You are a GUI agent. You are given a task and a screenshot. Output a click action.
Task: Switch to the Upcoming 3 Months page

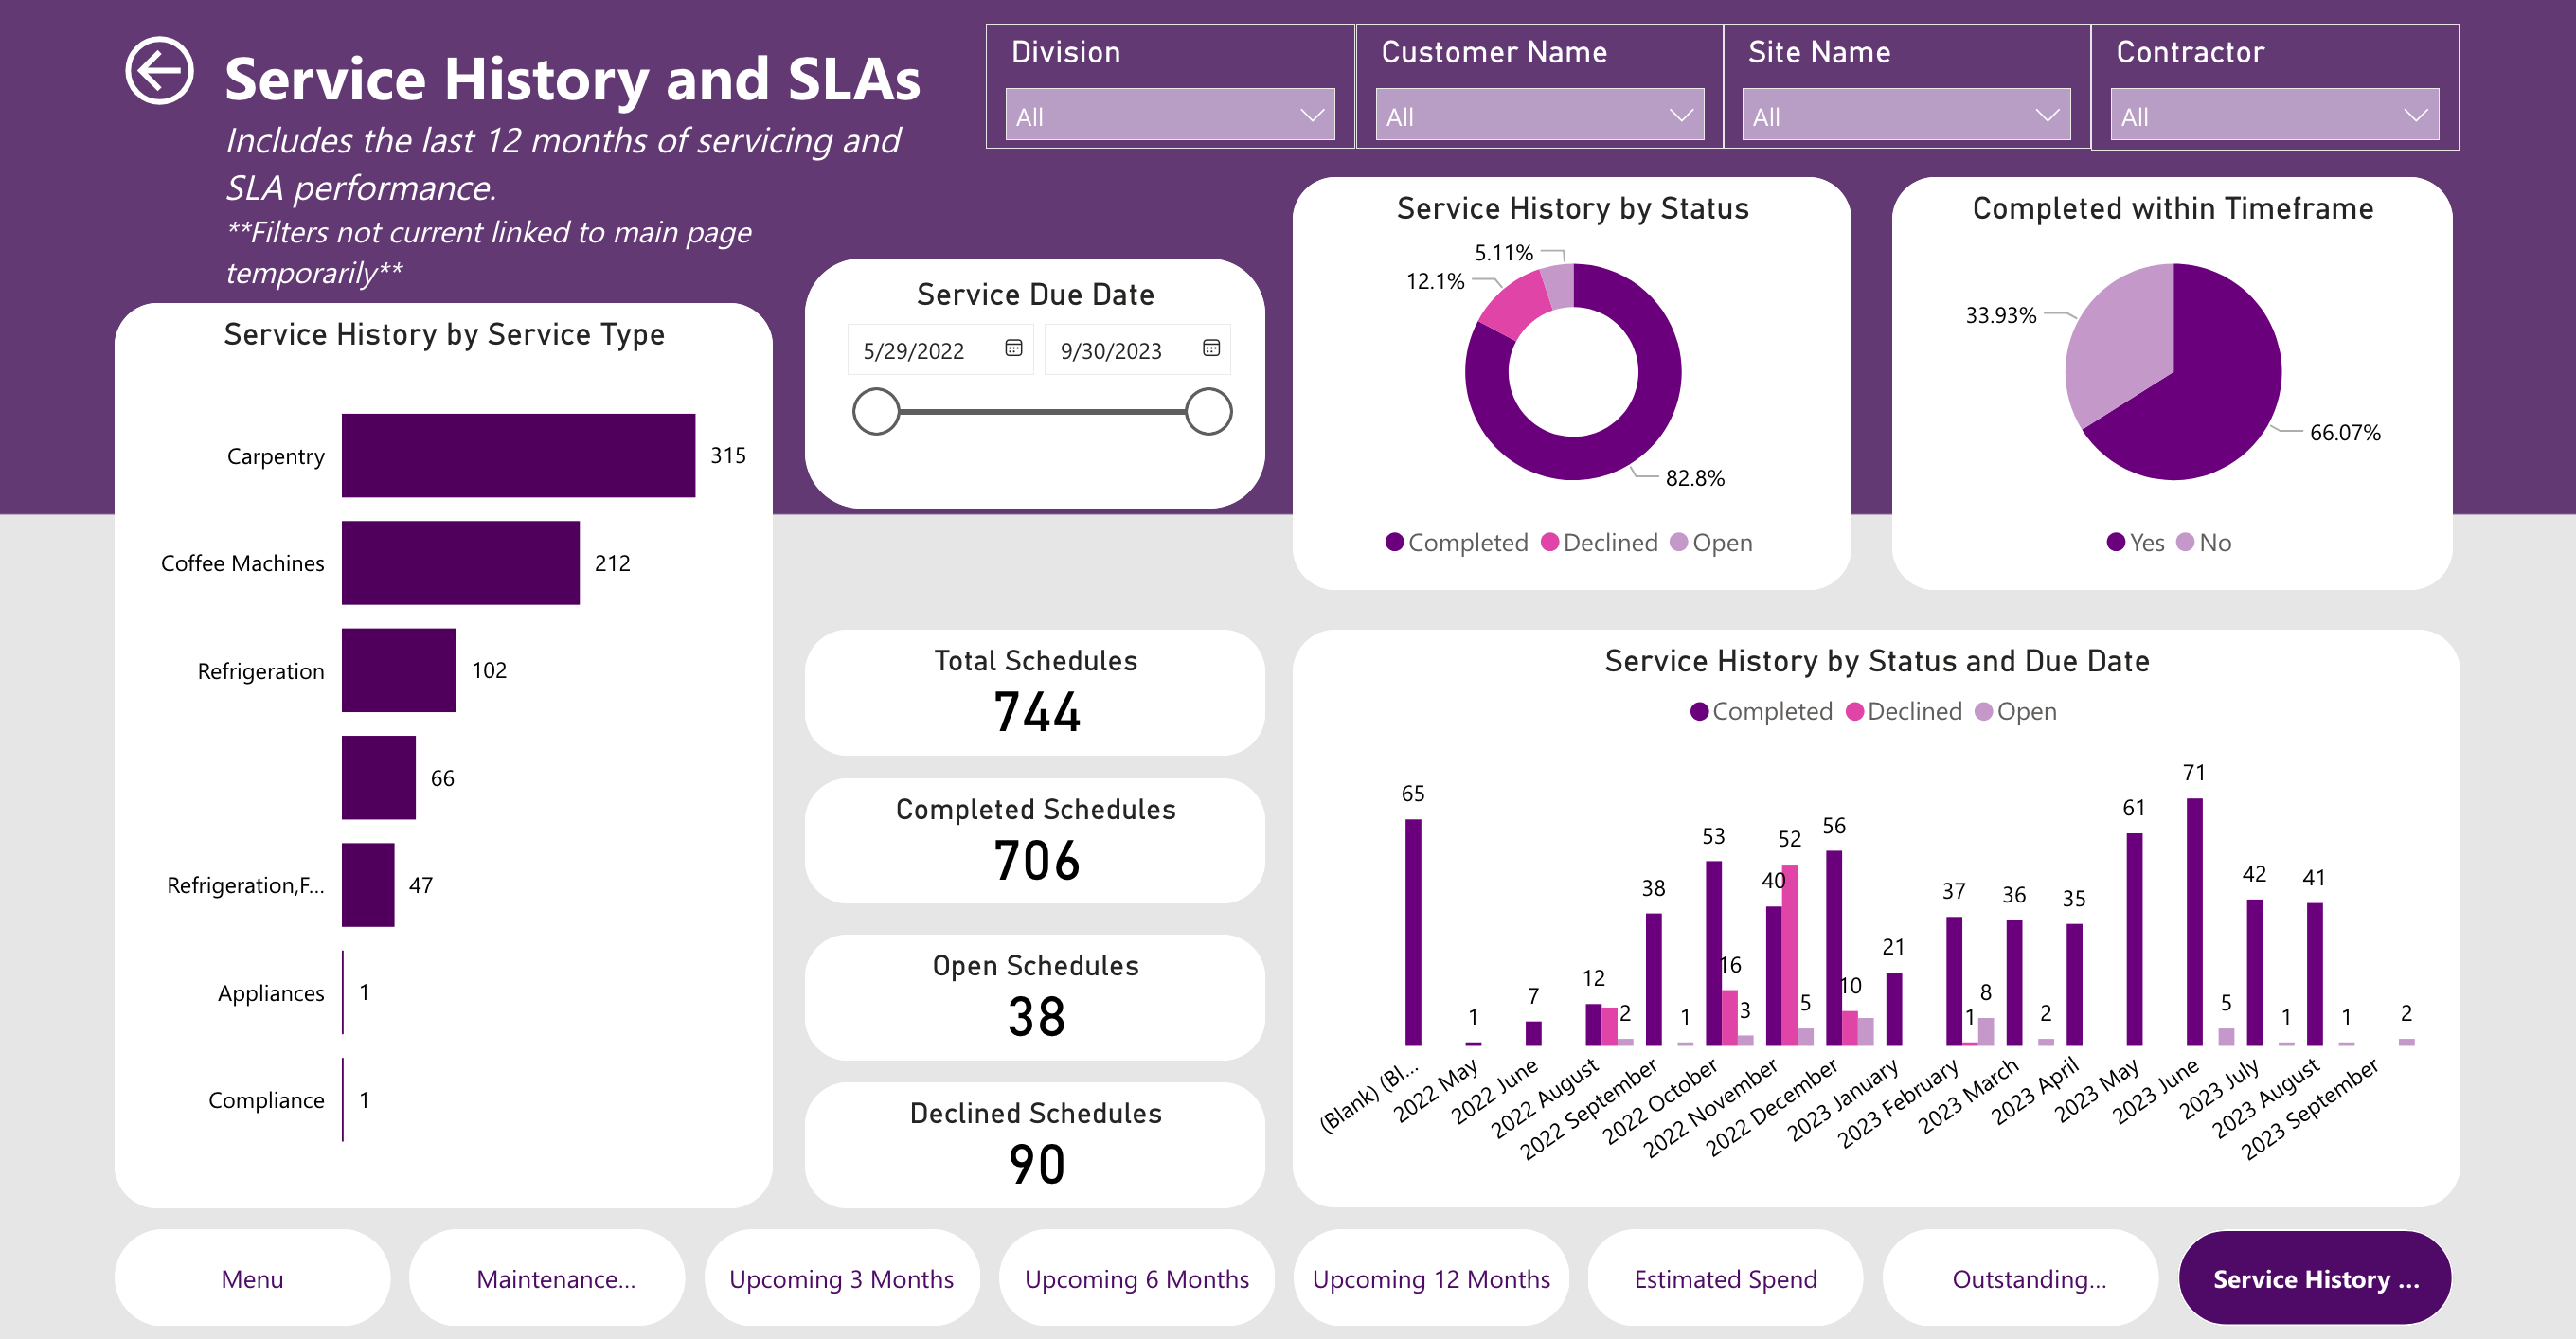(842, 1278)
